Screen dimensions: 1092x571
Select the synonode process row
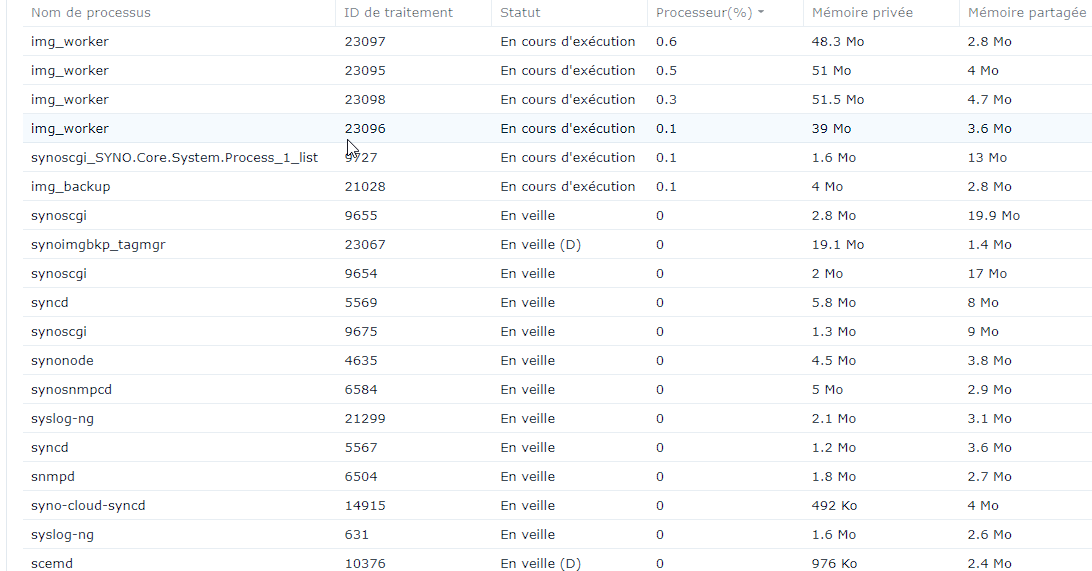557,361
